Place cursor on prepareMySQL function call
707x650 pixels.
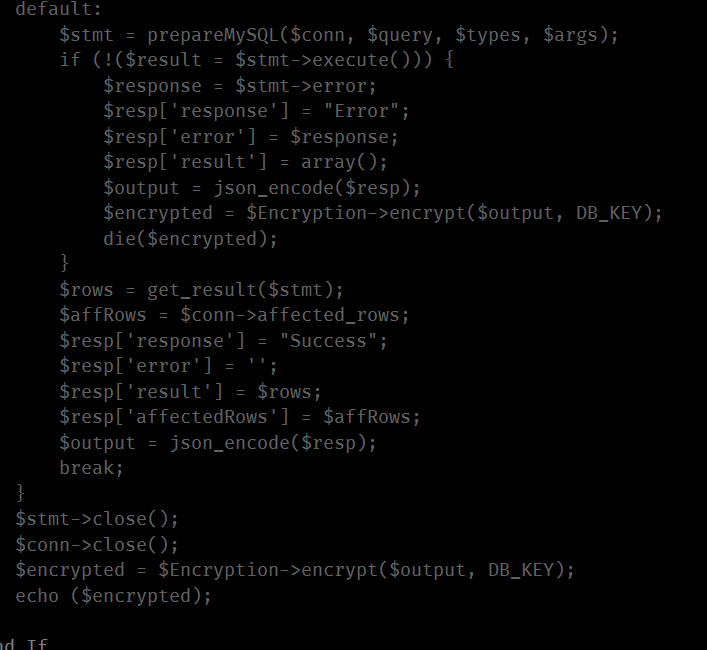[213, 35]
